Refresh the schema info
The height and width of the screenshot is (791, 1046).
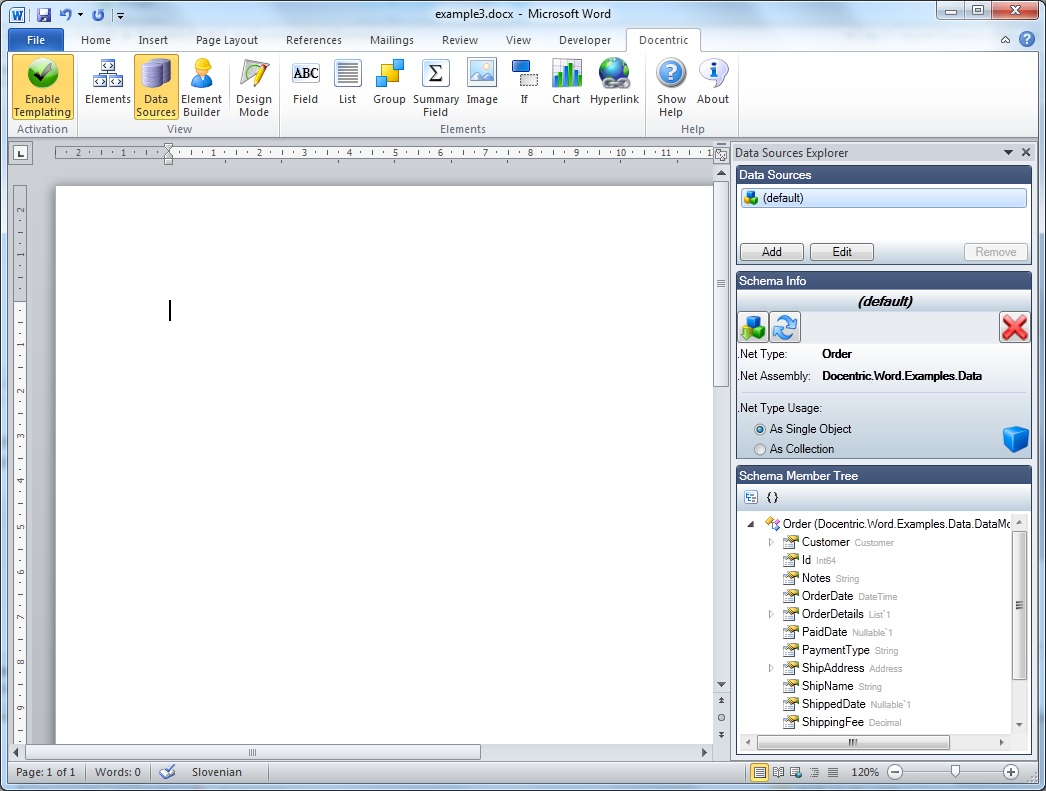click(x=785, y=327)
